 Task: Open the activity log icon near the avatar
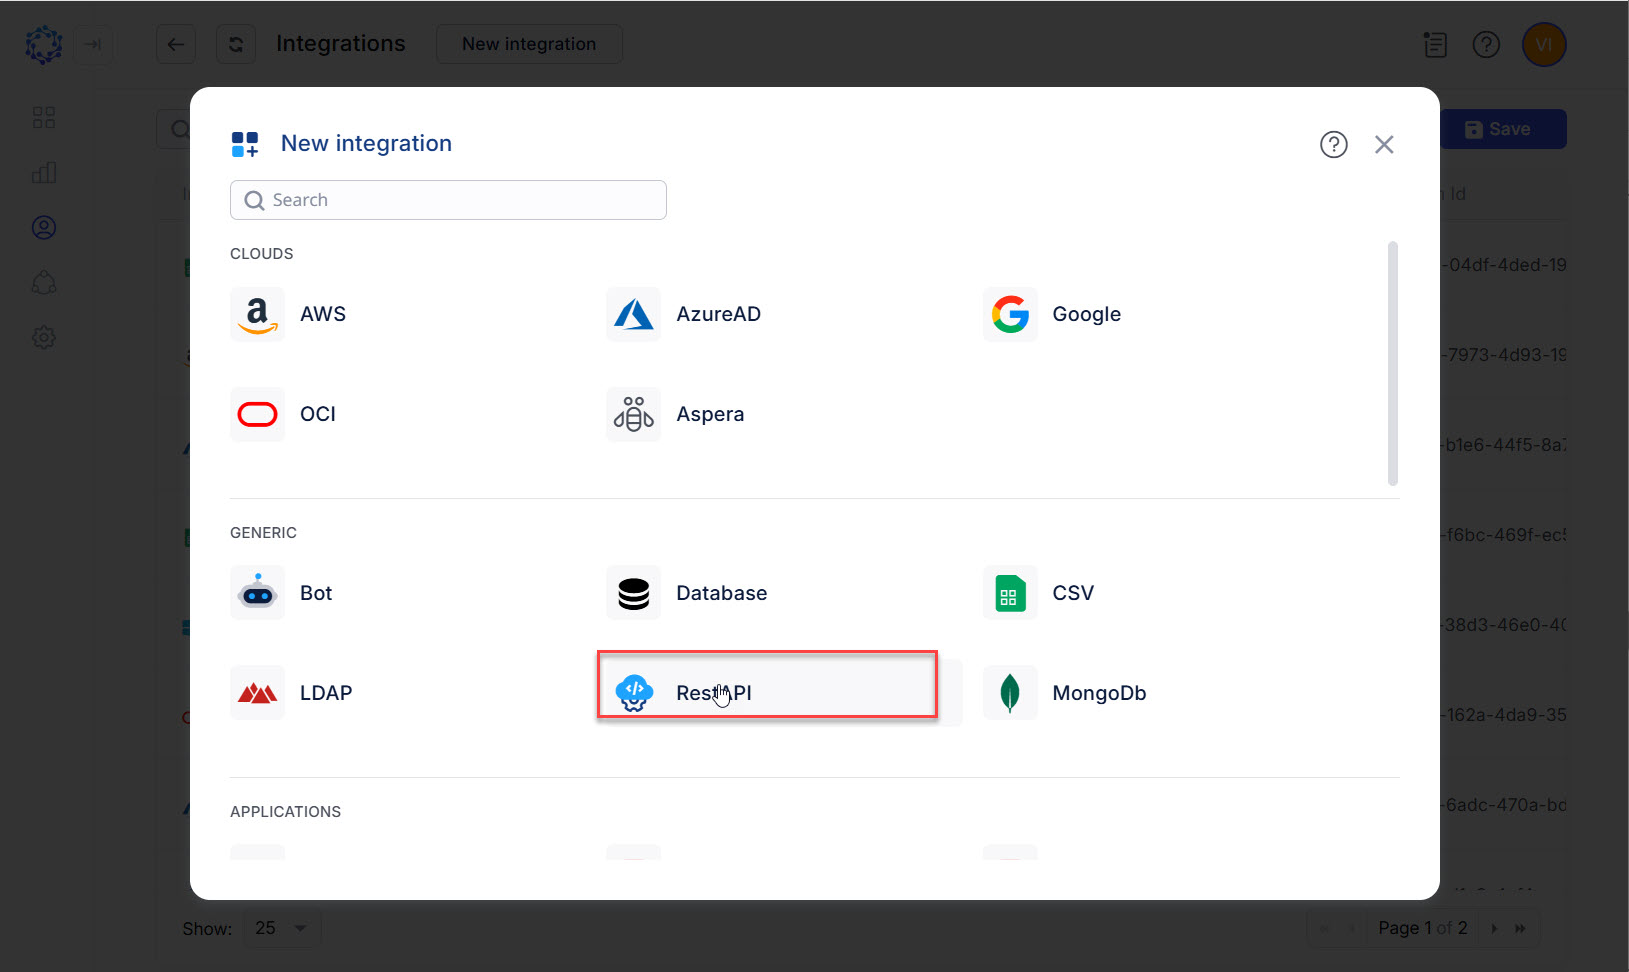(x=1435, y=44)
